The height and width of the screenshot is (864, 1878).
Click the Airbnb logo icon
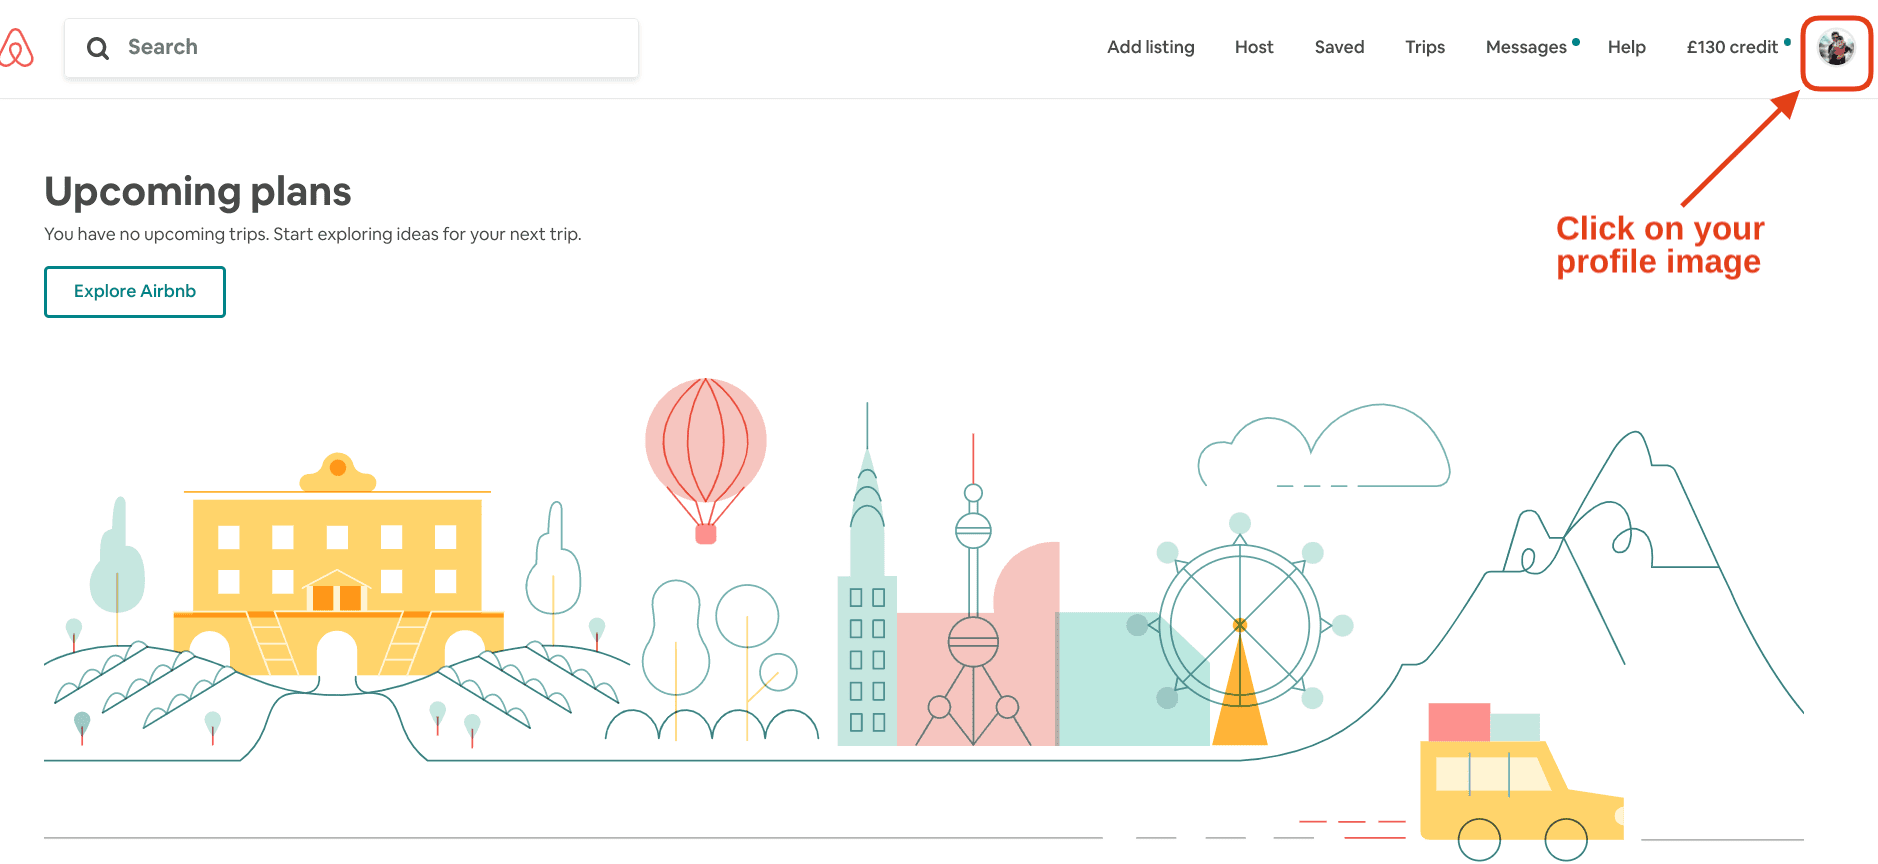point(16,48)
